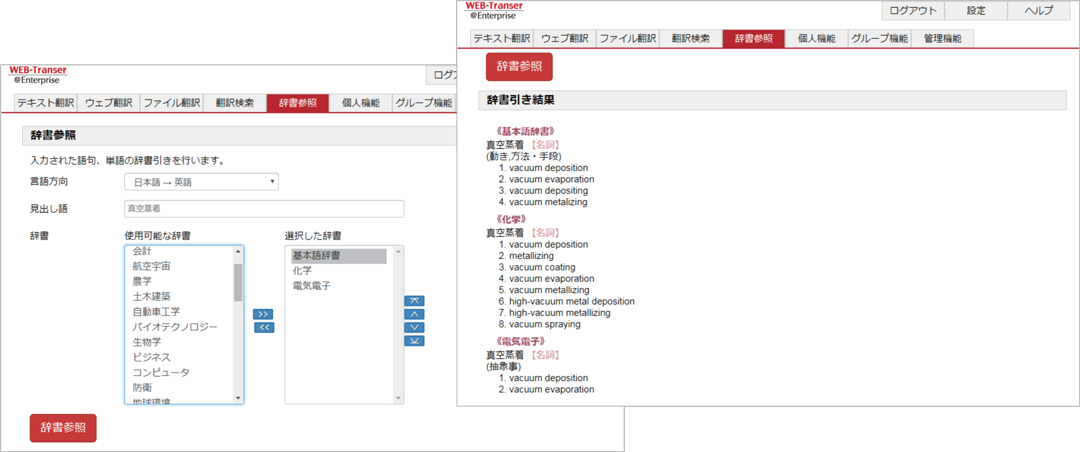Viewport: 1080px width, 452px height.
Task: Select 農学 in available dictionaries
Action: (x=142, y=281)
